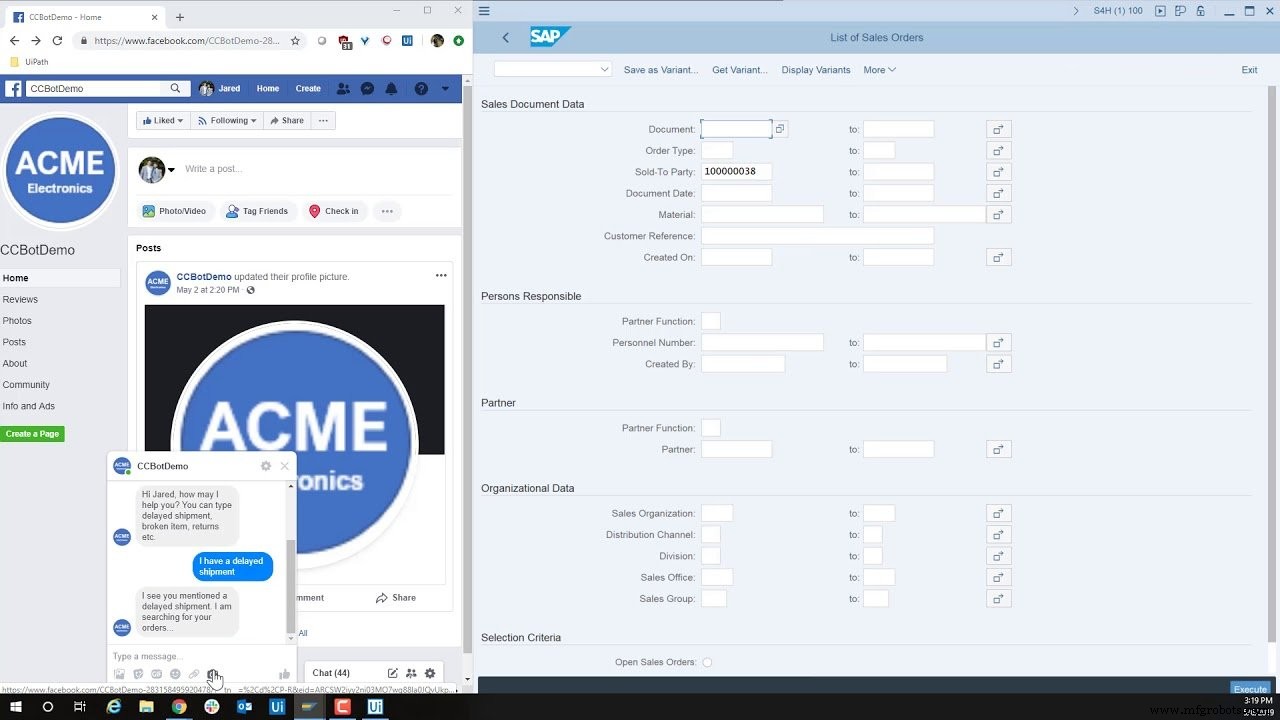Toggle the Liked button on the page

pos(162,120)
